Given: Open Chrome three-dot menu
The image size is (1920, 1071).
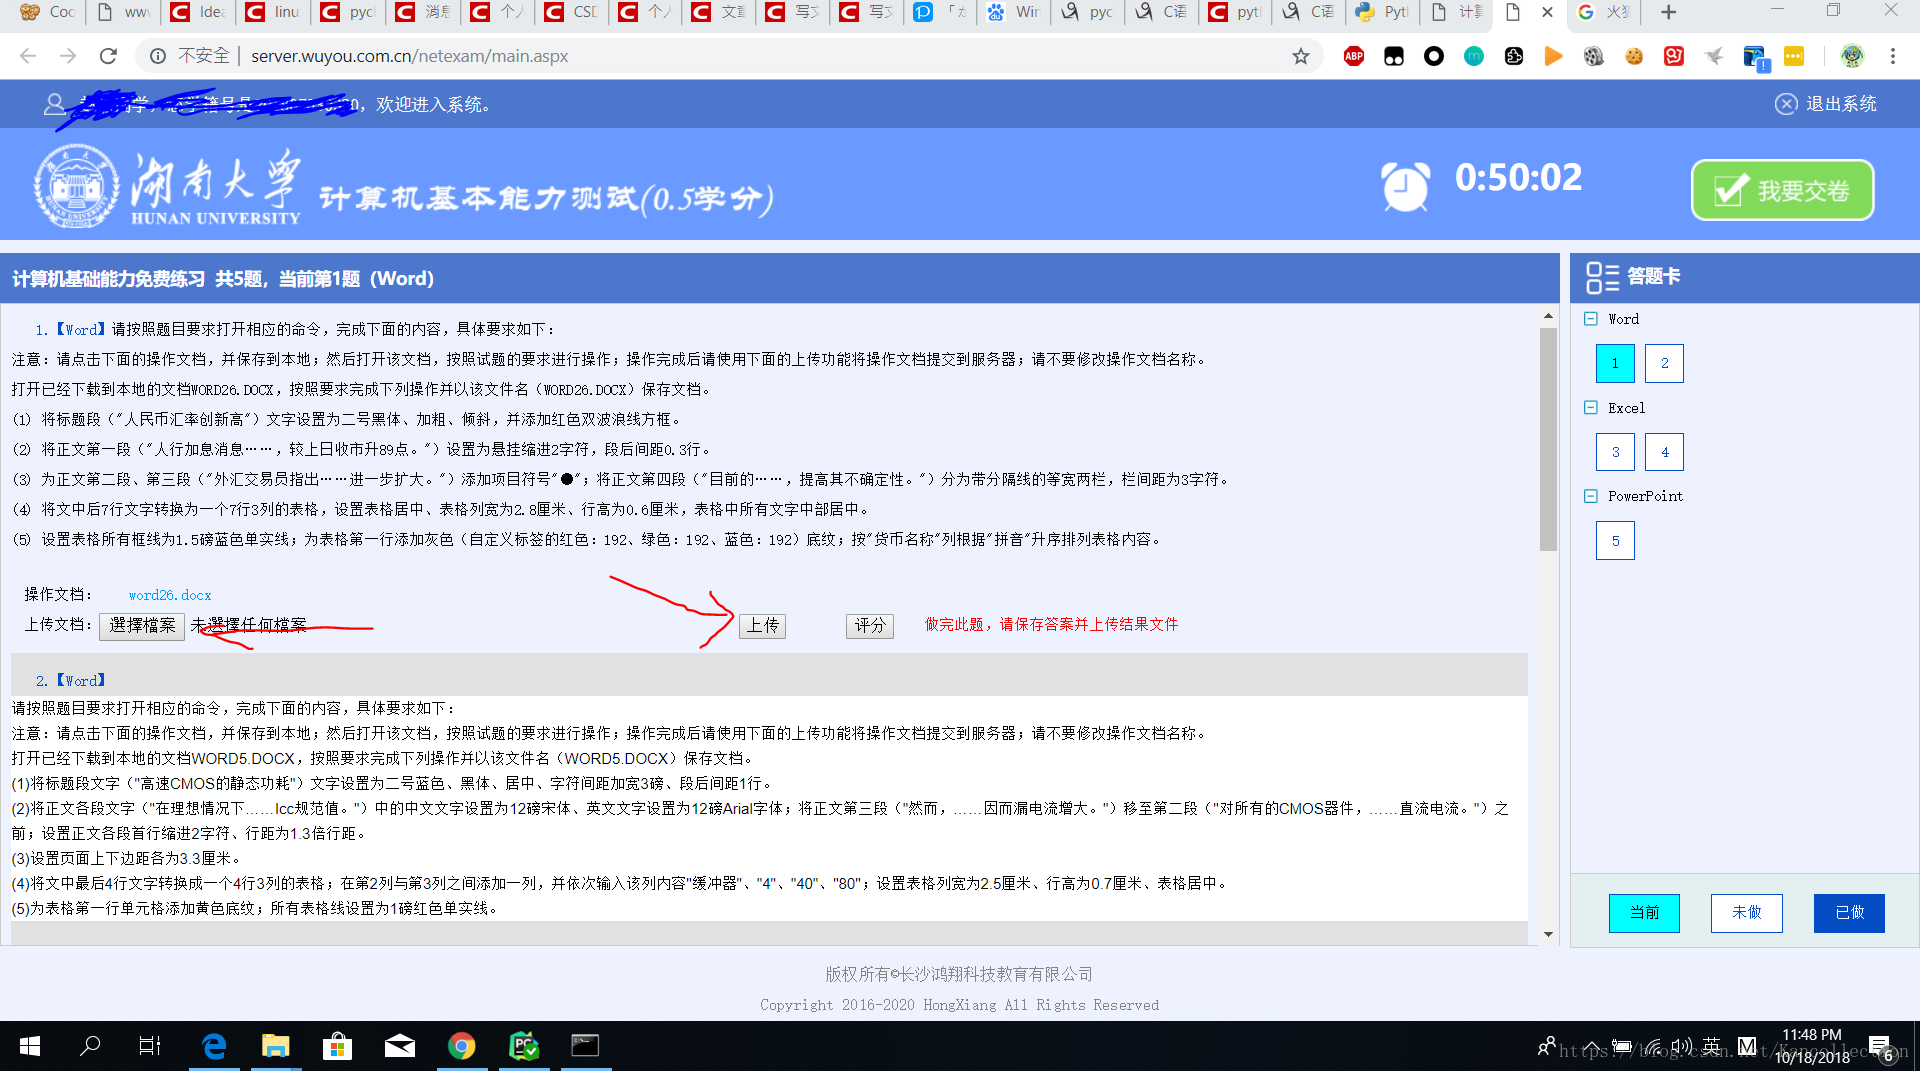Looking at the screenshot, I should [x=1893, y=56].
